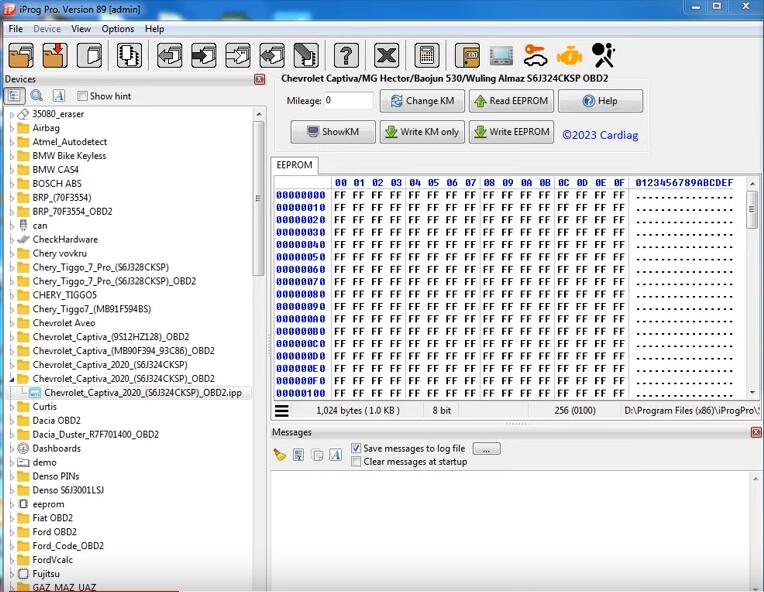Click the verify chip outlined-arrow toolbar icon

[238, 56]
